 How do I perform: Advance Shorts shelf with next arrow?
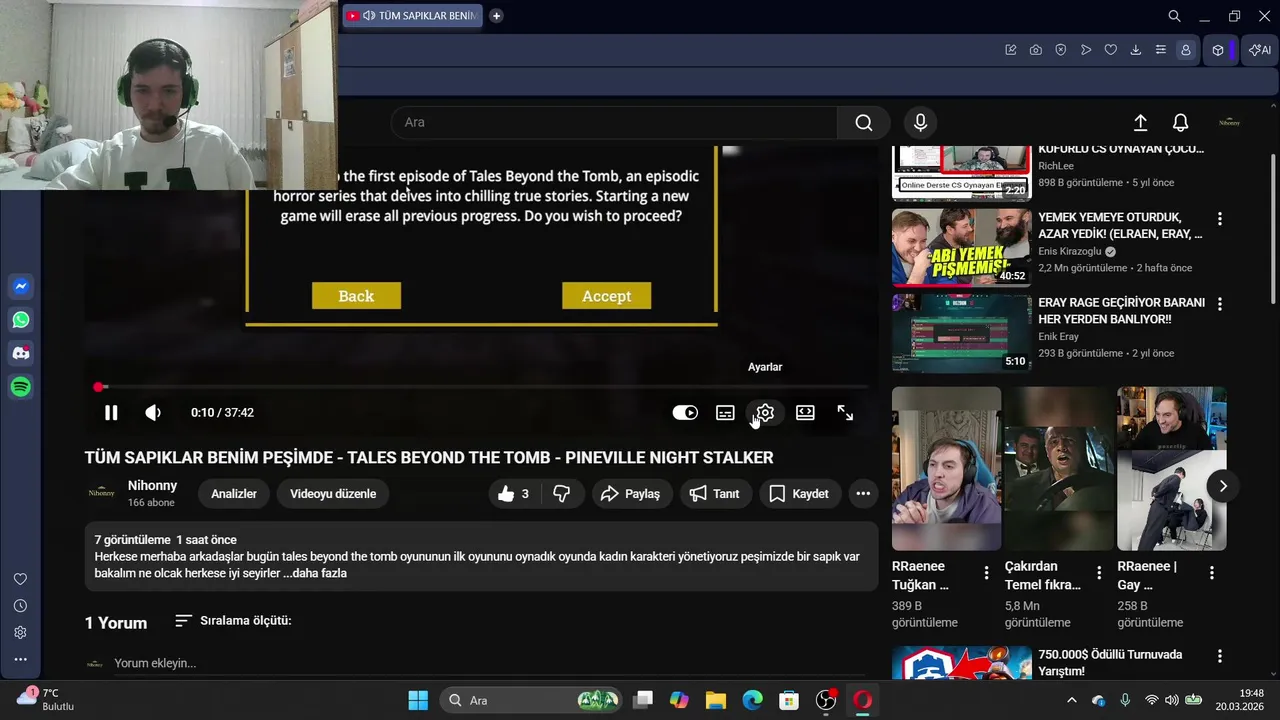pos(1222,486)
